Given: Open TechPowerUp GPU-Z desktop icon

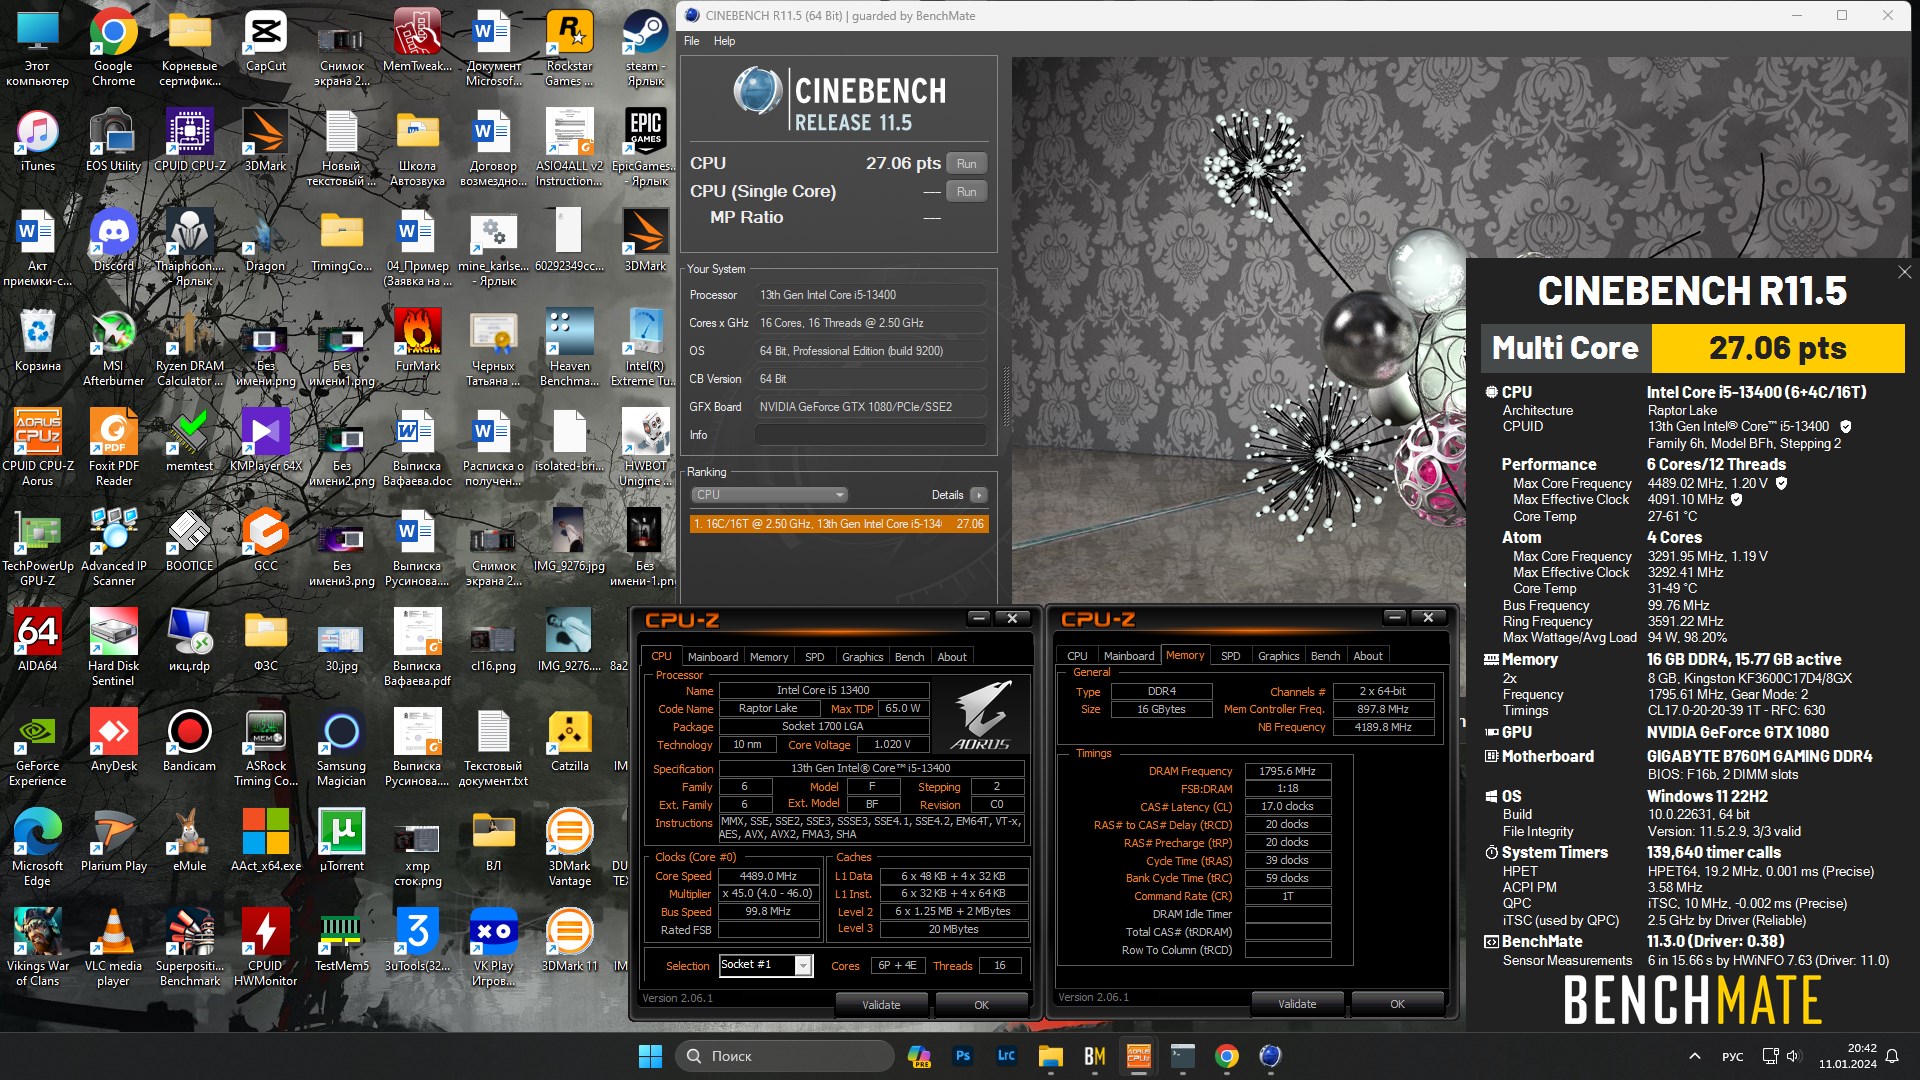Looking at the screenshot, I should pos(37,547).
